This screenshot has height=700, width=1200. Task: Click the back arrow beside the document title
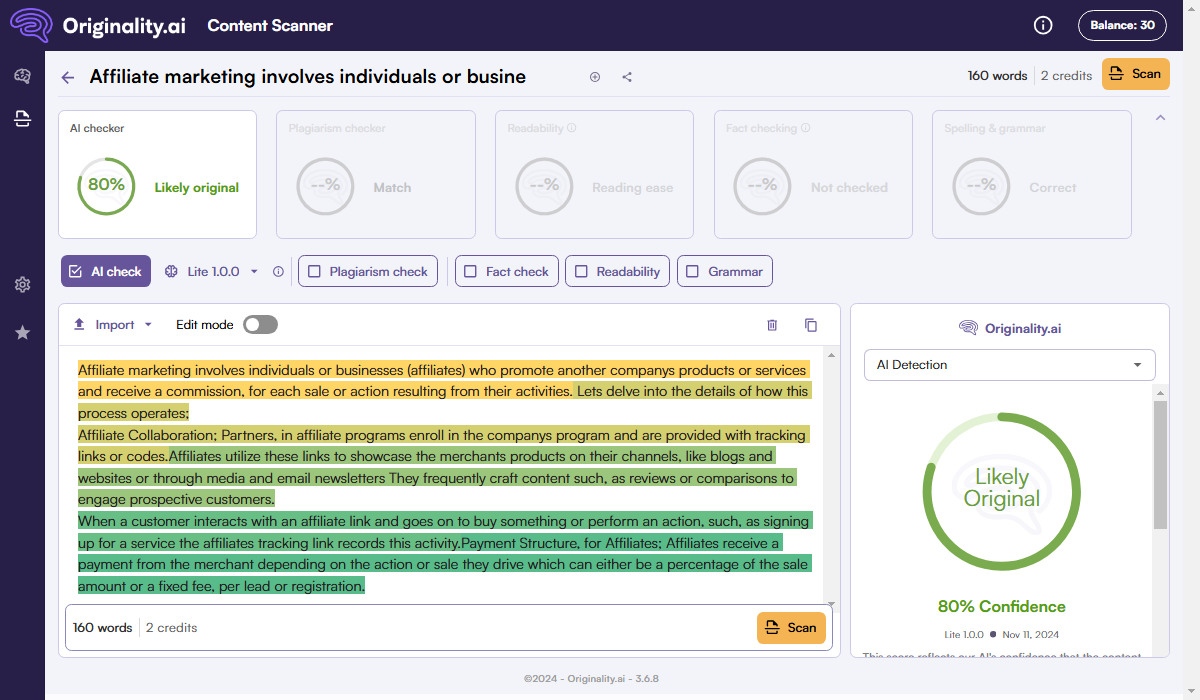(x=68, y=77)
